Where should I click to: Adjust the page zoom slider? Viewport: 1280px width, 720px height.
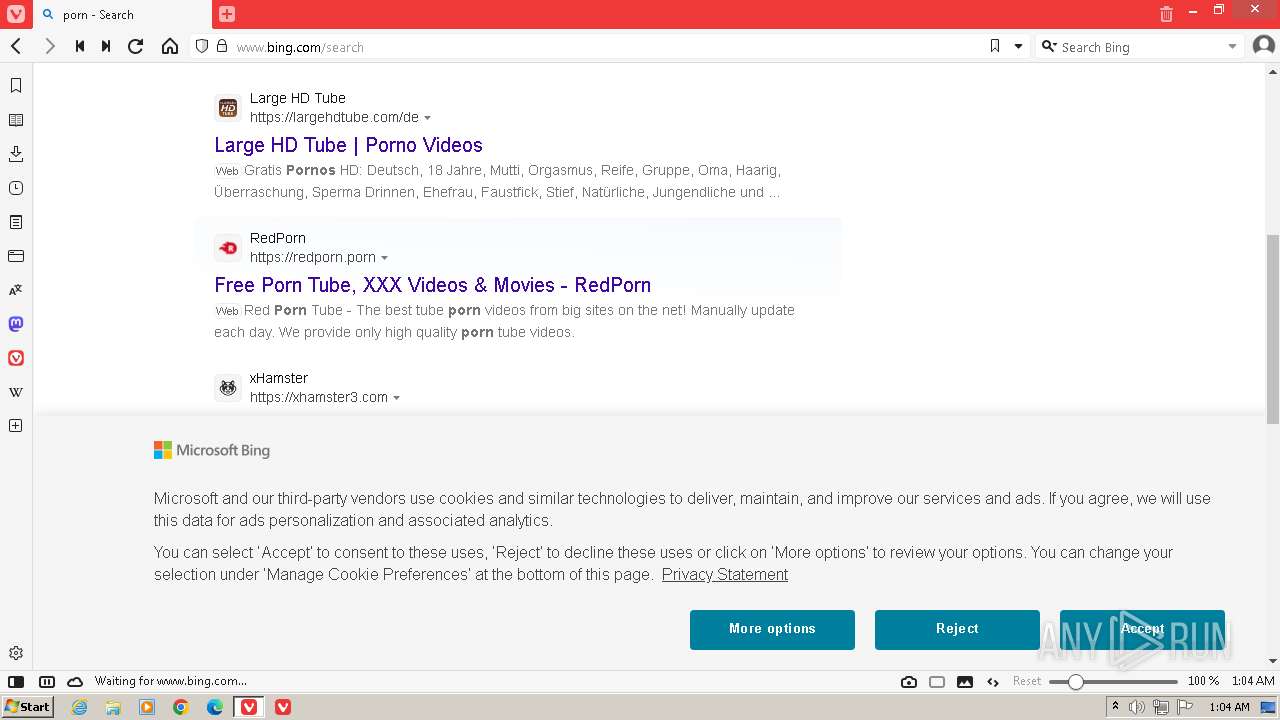(x=1113, y=682)
